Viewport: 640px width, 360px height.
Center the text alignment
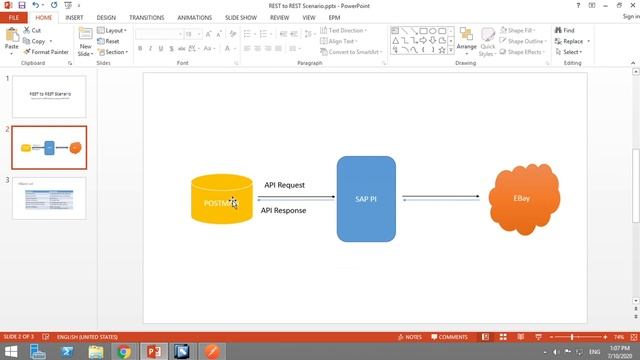[258, 49]
